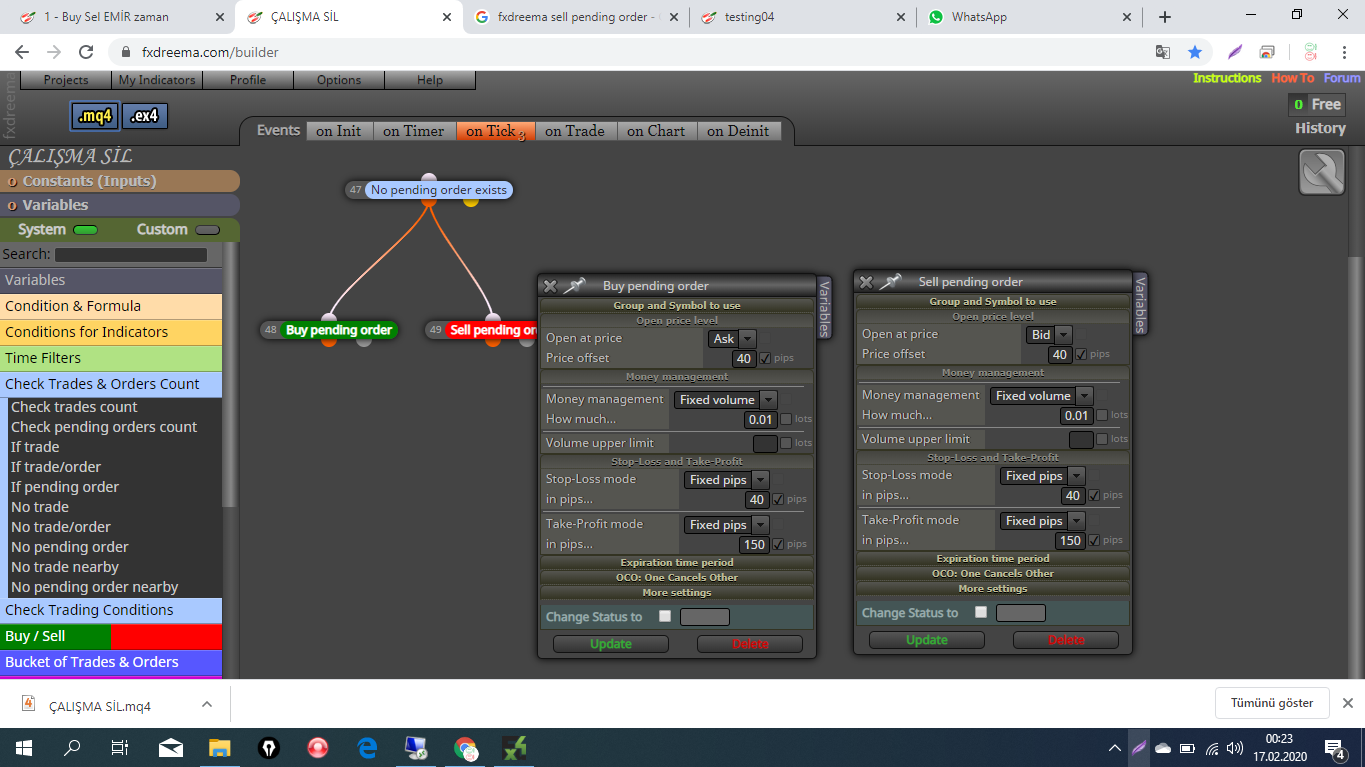Click into the blocks Search field
Viewport: 1365px width, 767px height.
(130, 255)
